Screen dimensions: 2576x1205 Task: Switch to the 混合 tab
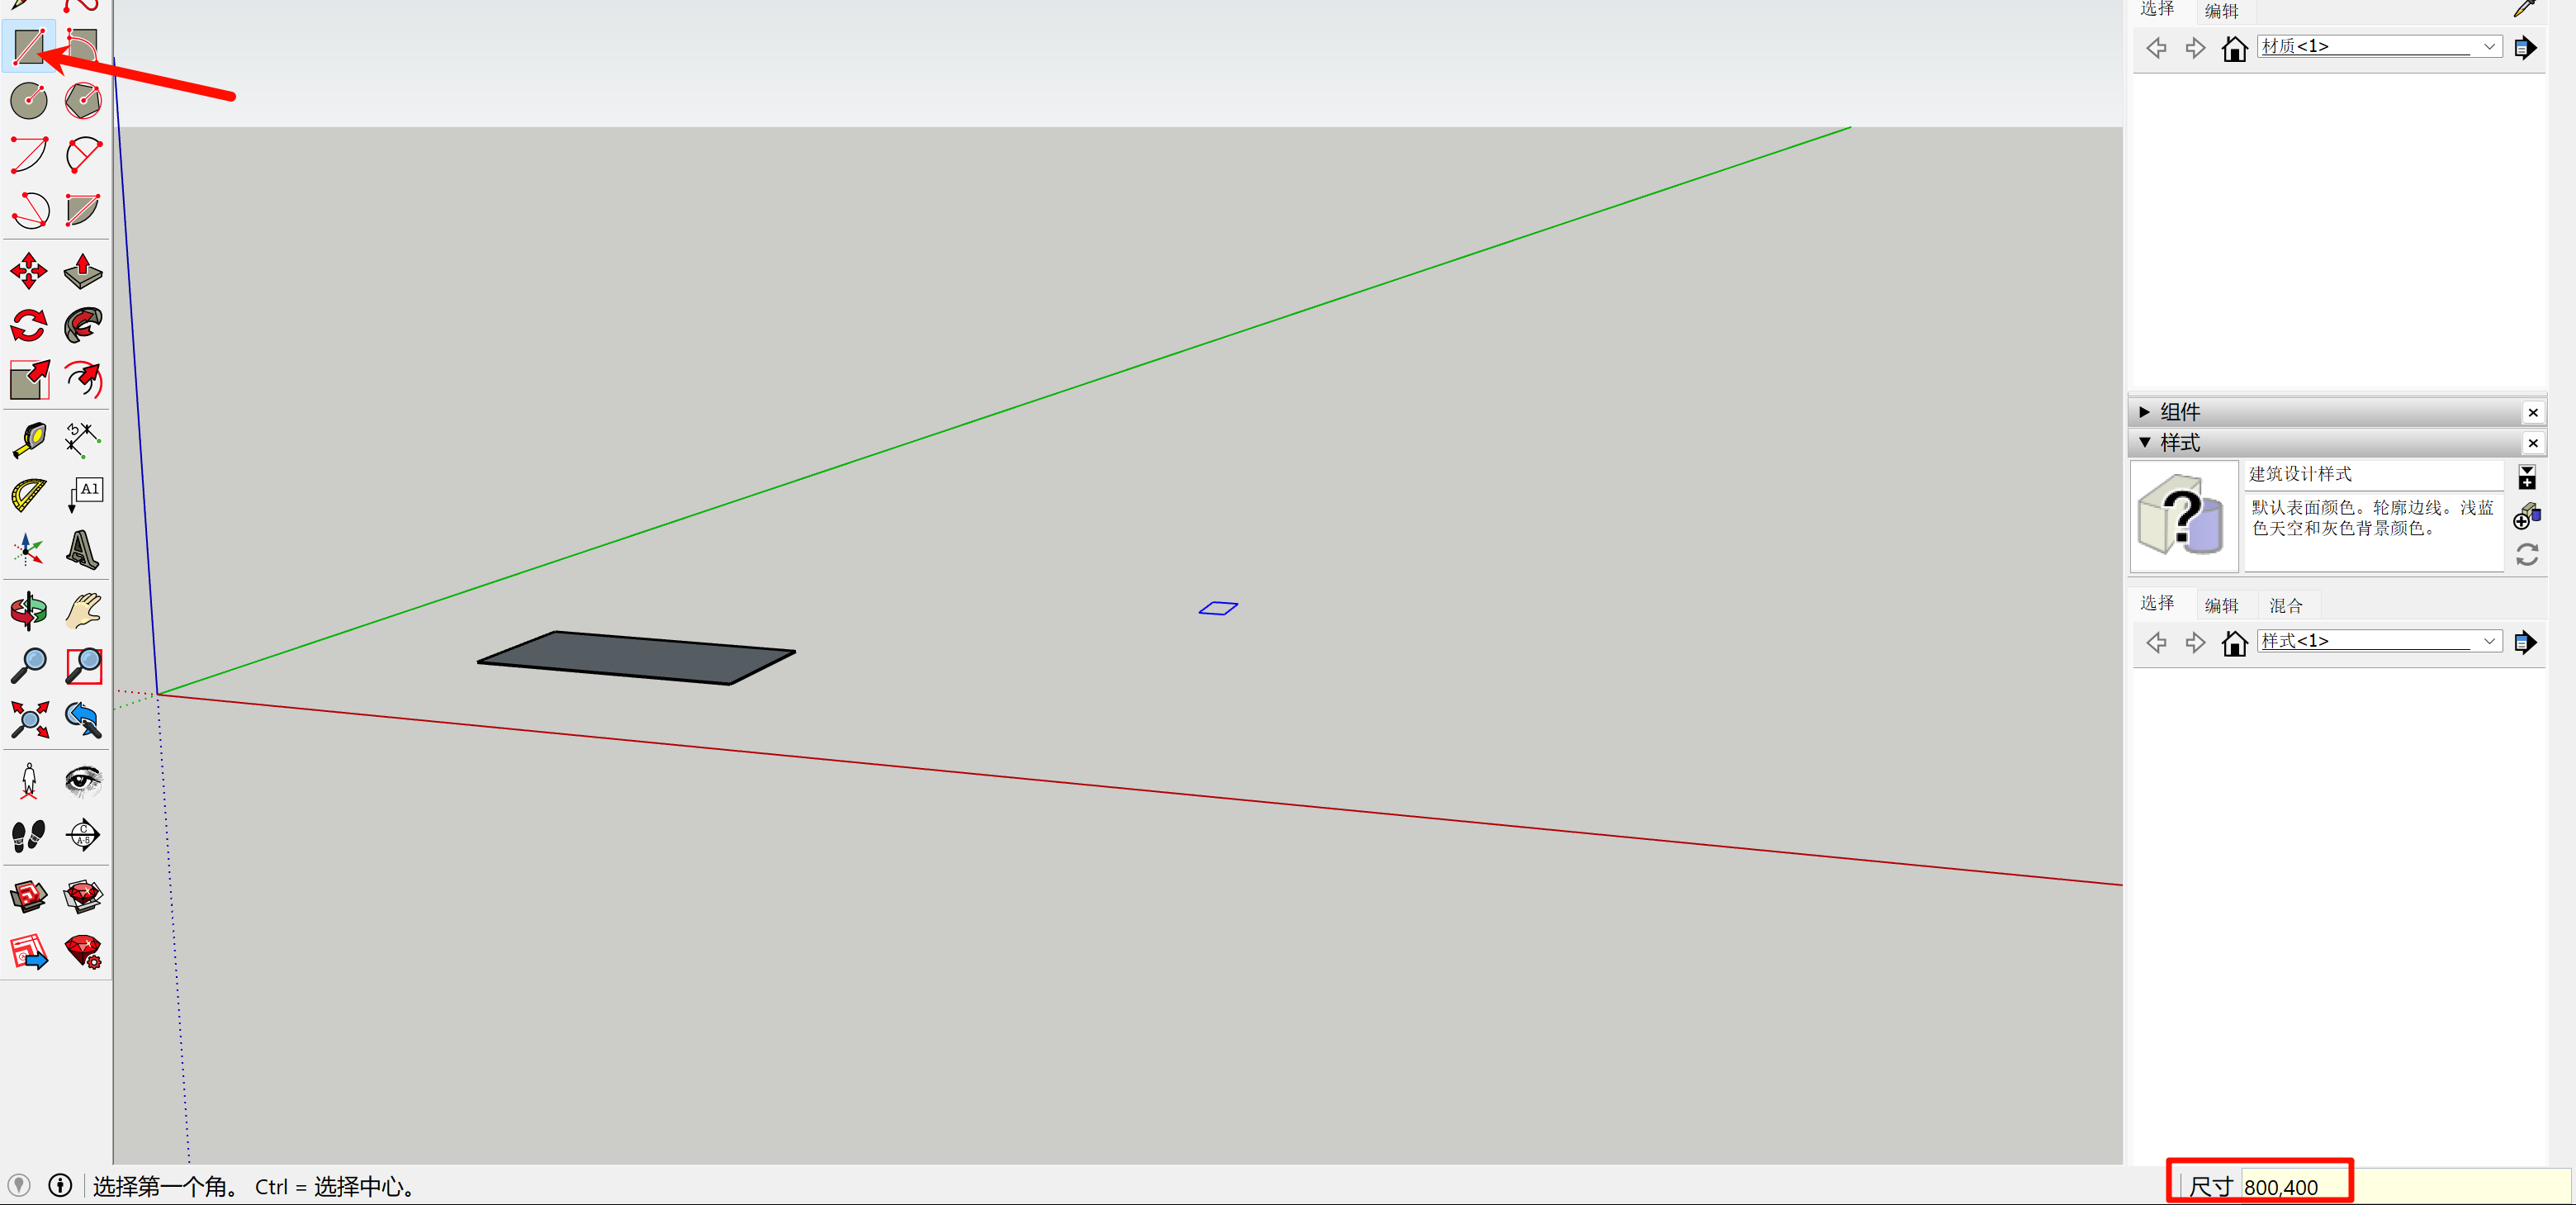point(2285,605)
